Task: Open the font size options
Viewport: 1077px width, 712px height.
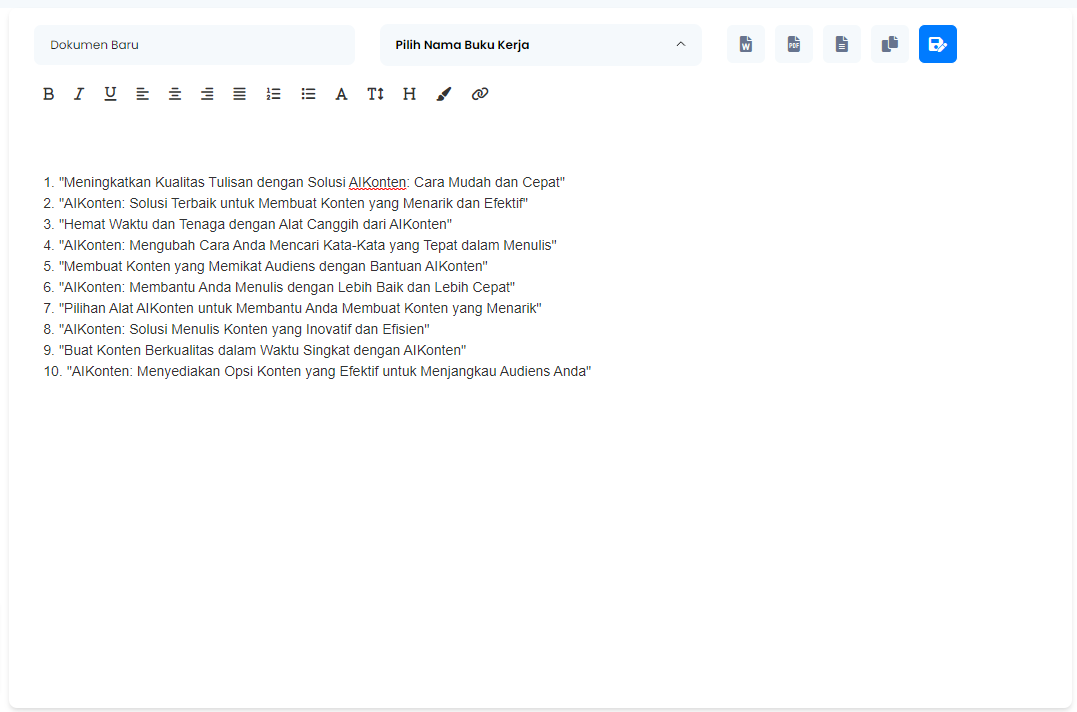Action: tap(375, 94)
